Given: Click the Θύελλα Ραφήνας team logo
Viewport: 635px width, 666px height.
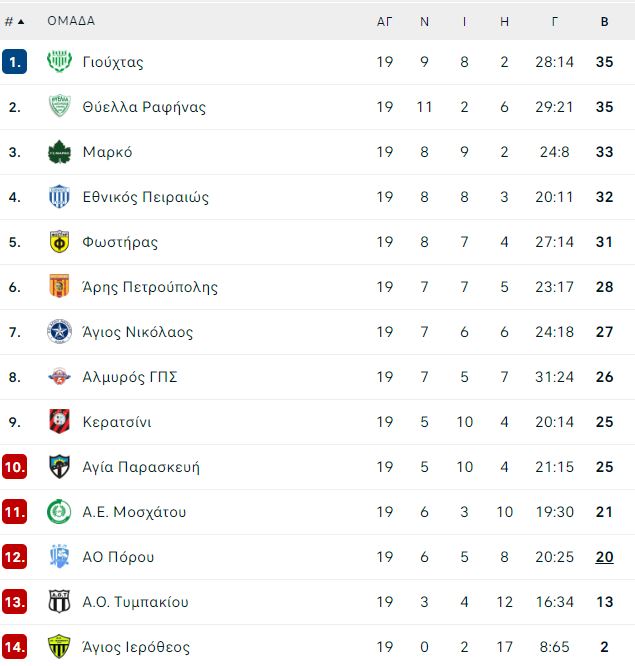Looking at the screenshot, I should (59, 106).
